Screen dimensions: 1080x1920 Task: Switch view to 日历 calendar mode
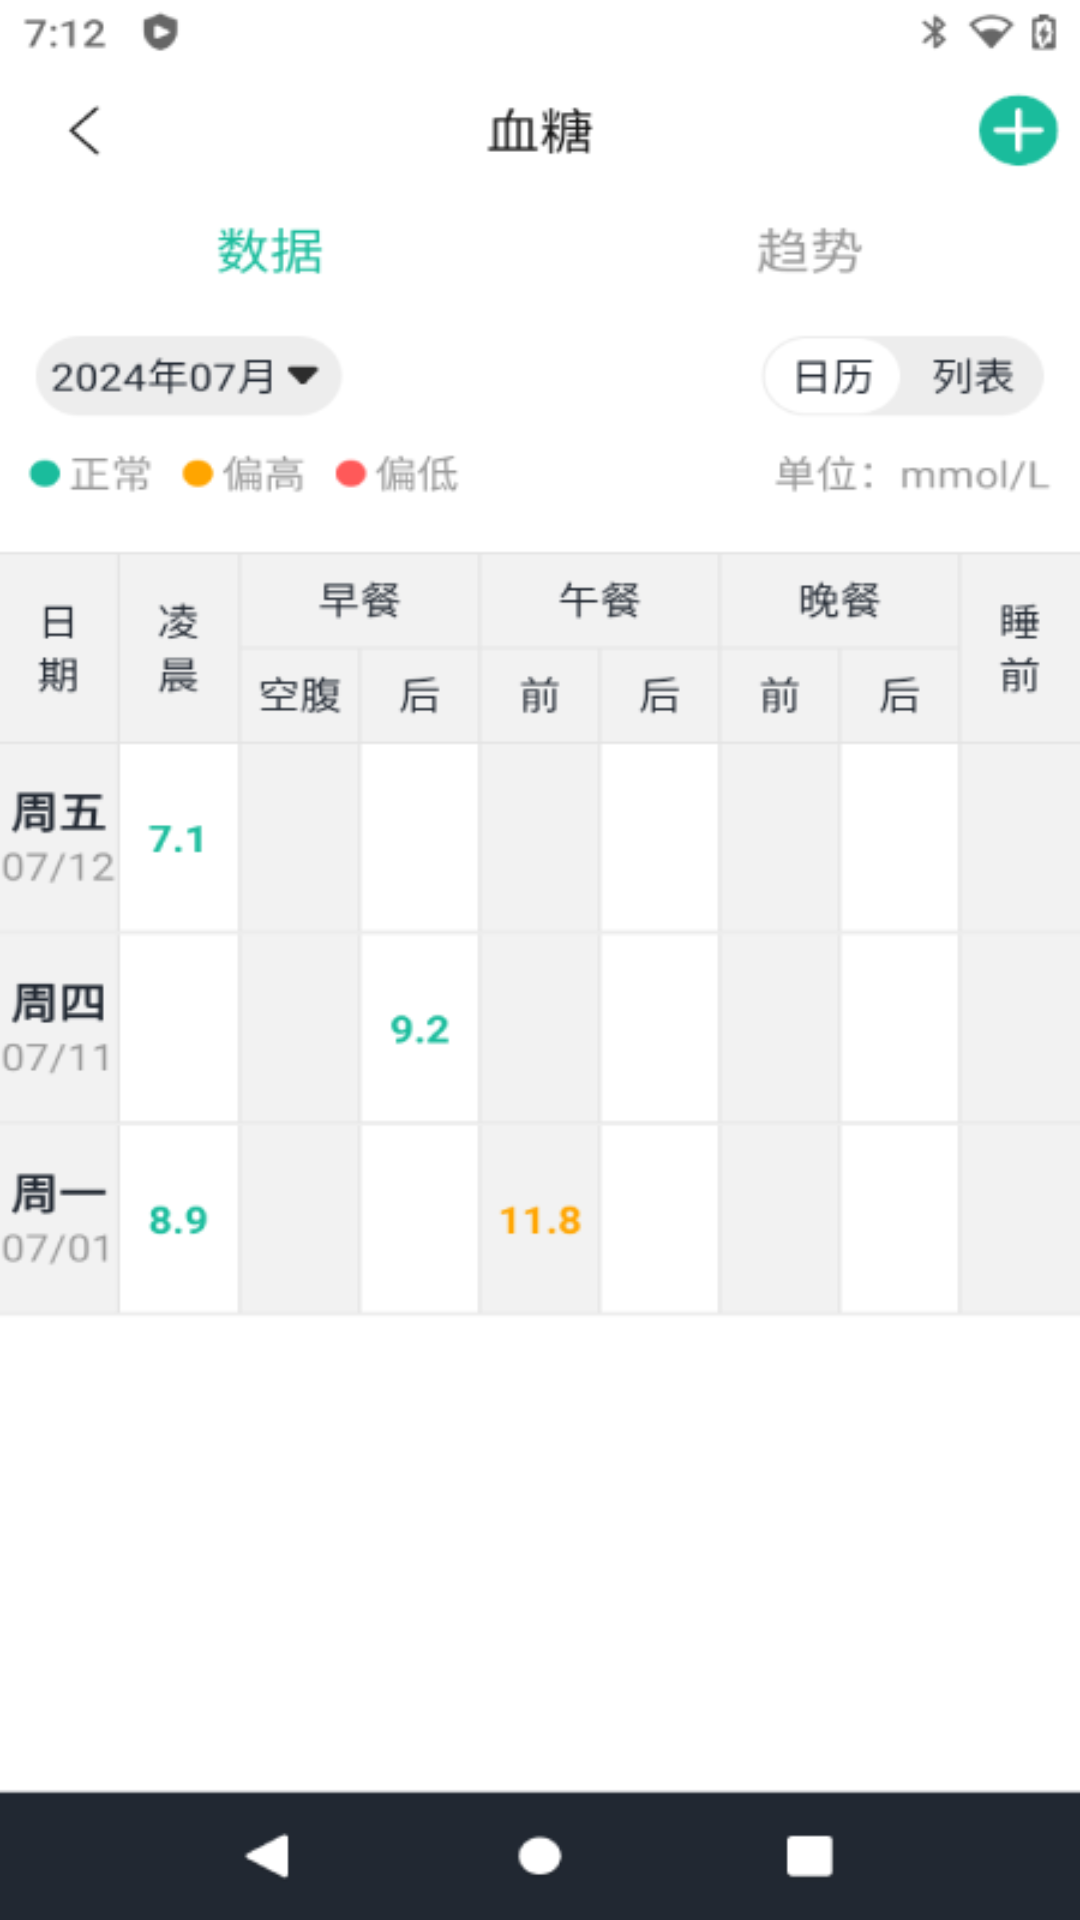[833, 377]
